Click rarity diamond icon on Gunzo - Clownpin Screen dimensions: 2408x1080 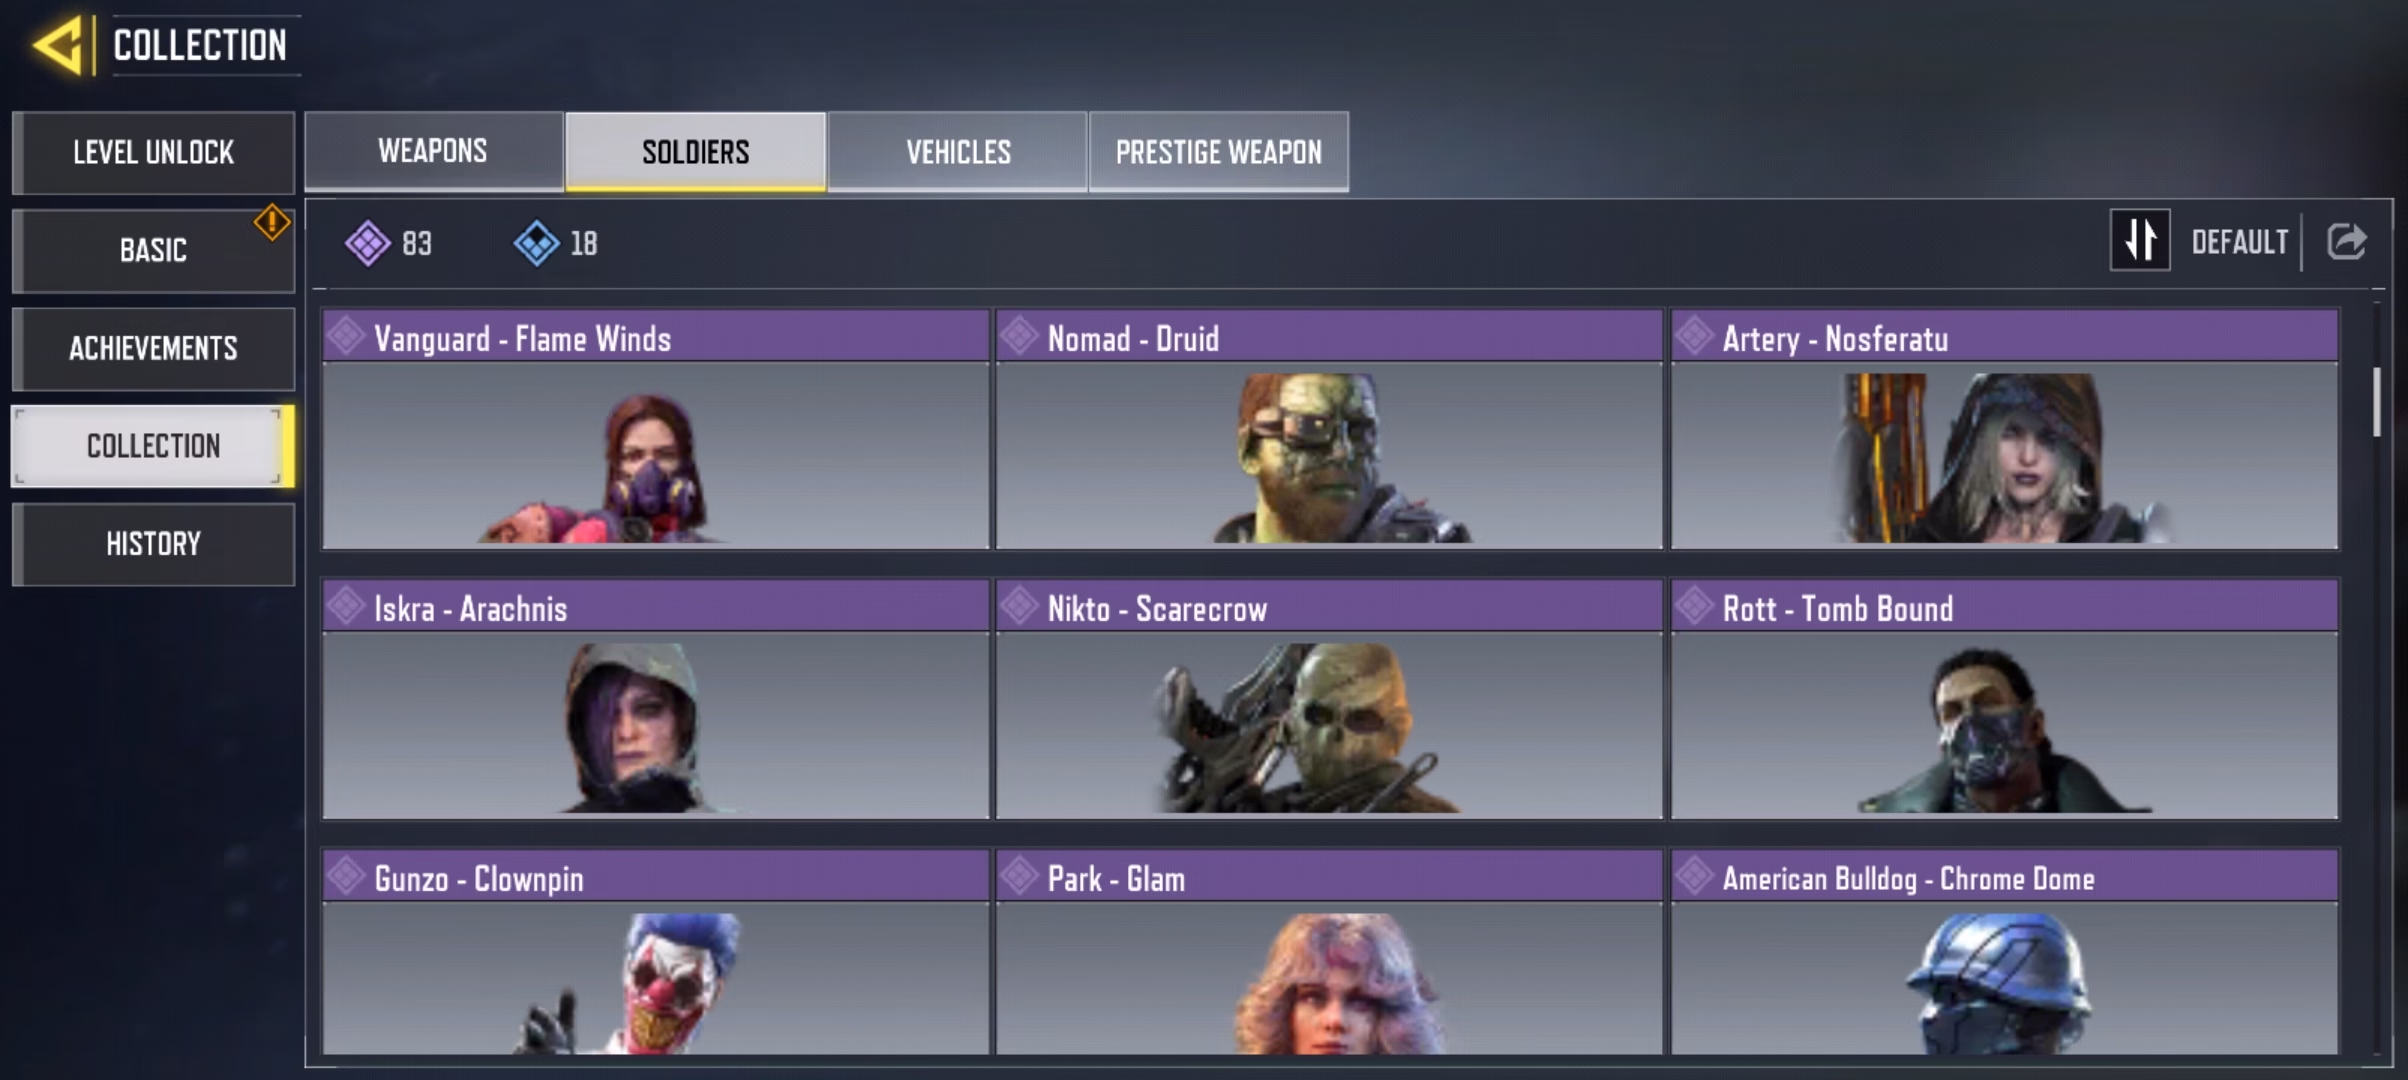click(x=346, y=876)
